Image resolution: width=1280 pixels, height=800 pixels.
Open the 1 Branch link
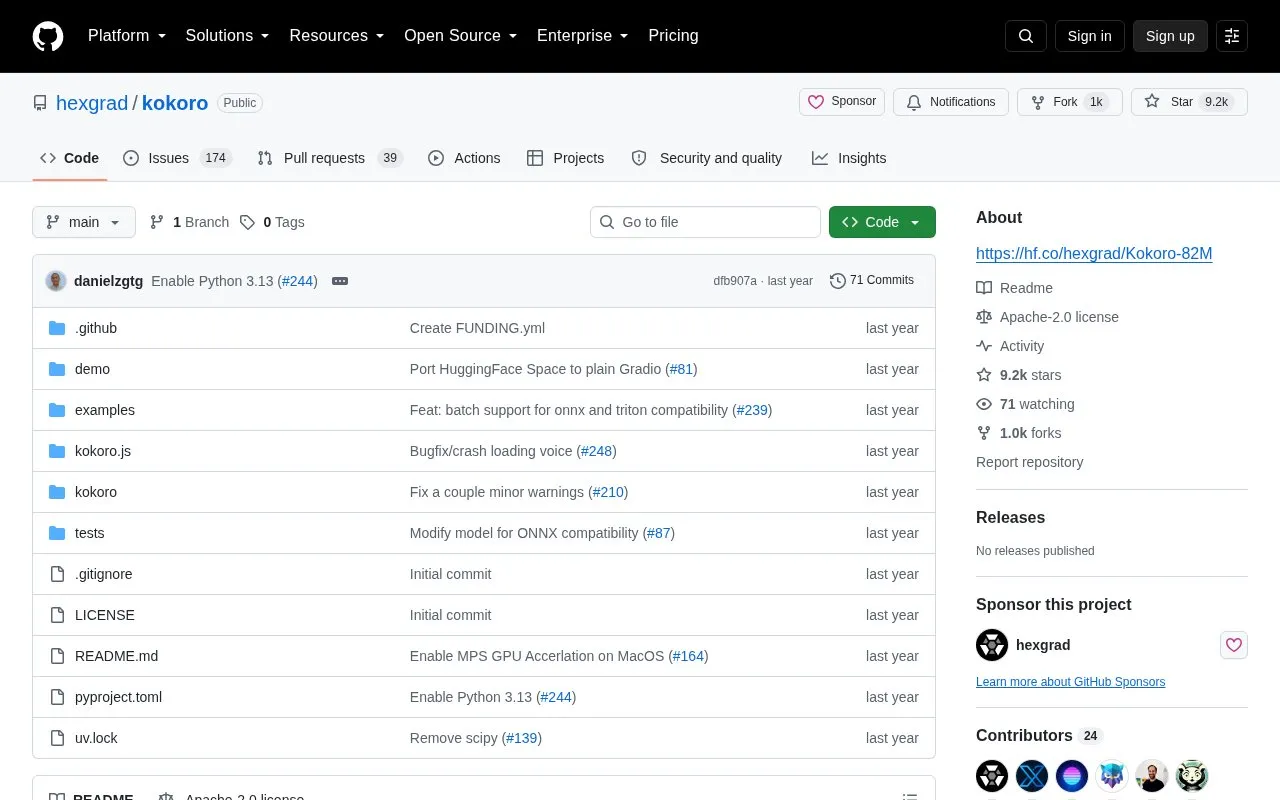tap(190, 222)
